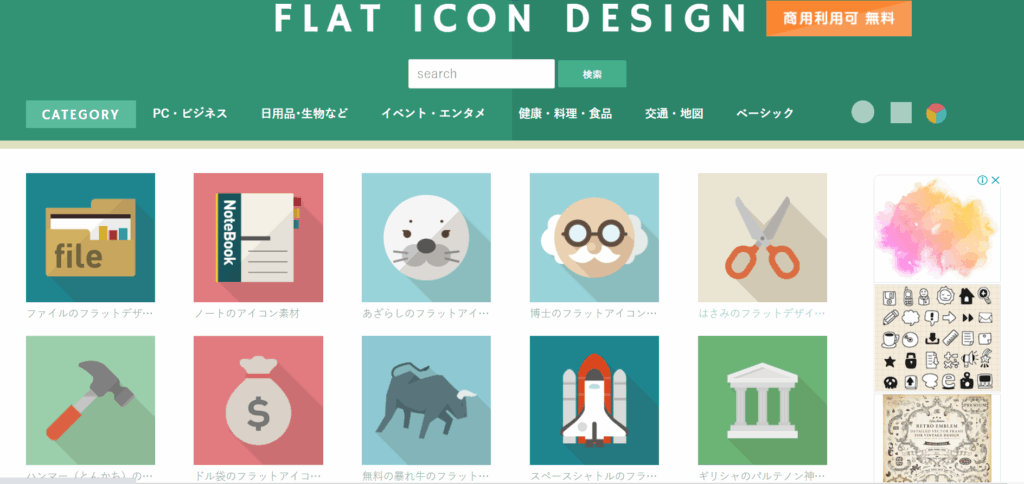Open the 日用品・生物など category menu
This screenshot has width=1024, height=484.
(x=304, y=114)
